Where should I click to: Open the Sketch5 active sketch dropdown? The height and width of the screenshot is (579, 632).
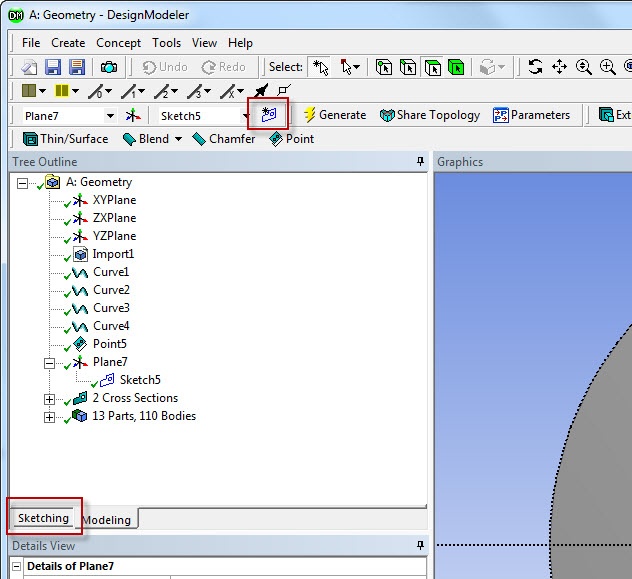(245, 116)
